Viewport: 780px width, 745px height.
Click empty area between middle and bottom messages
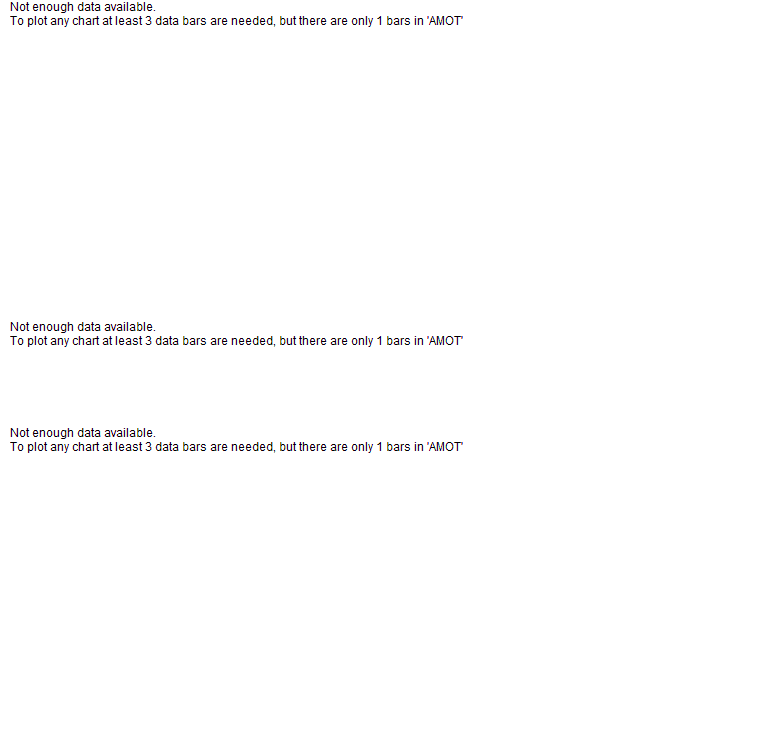click(x=390, y=387)
